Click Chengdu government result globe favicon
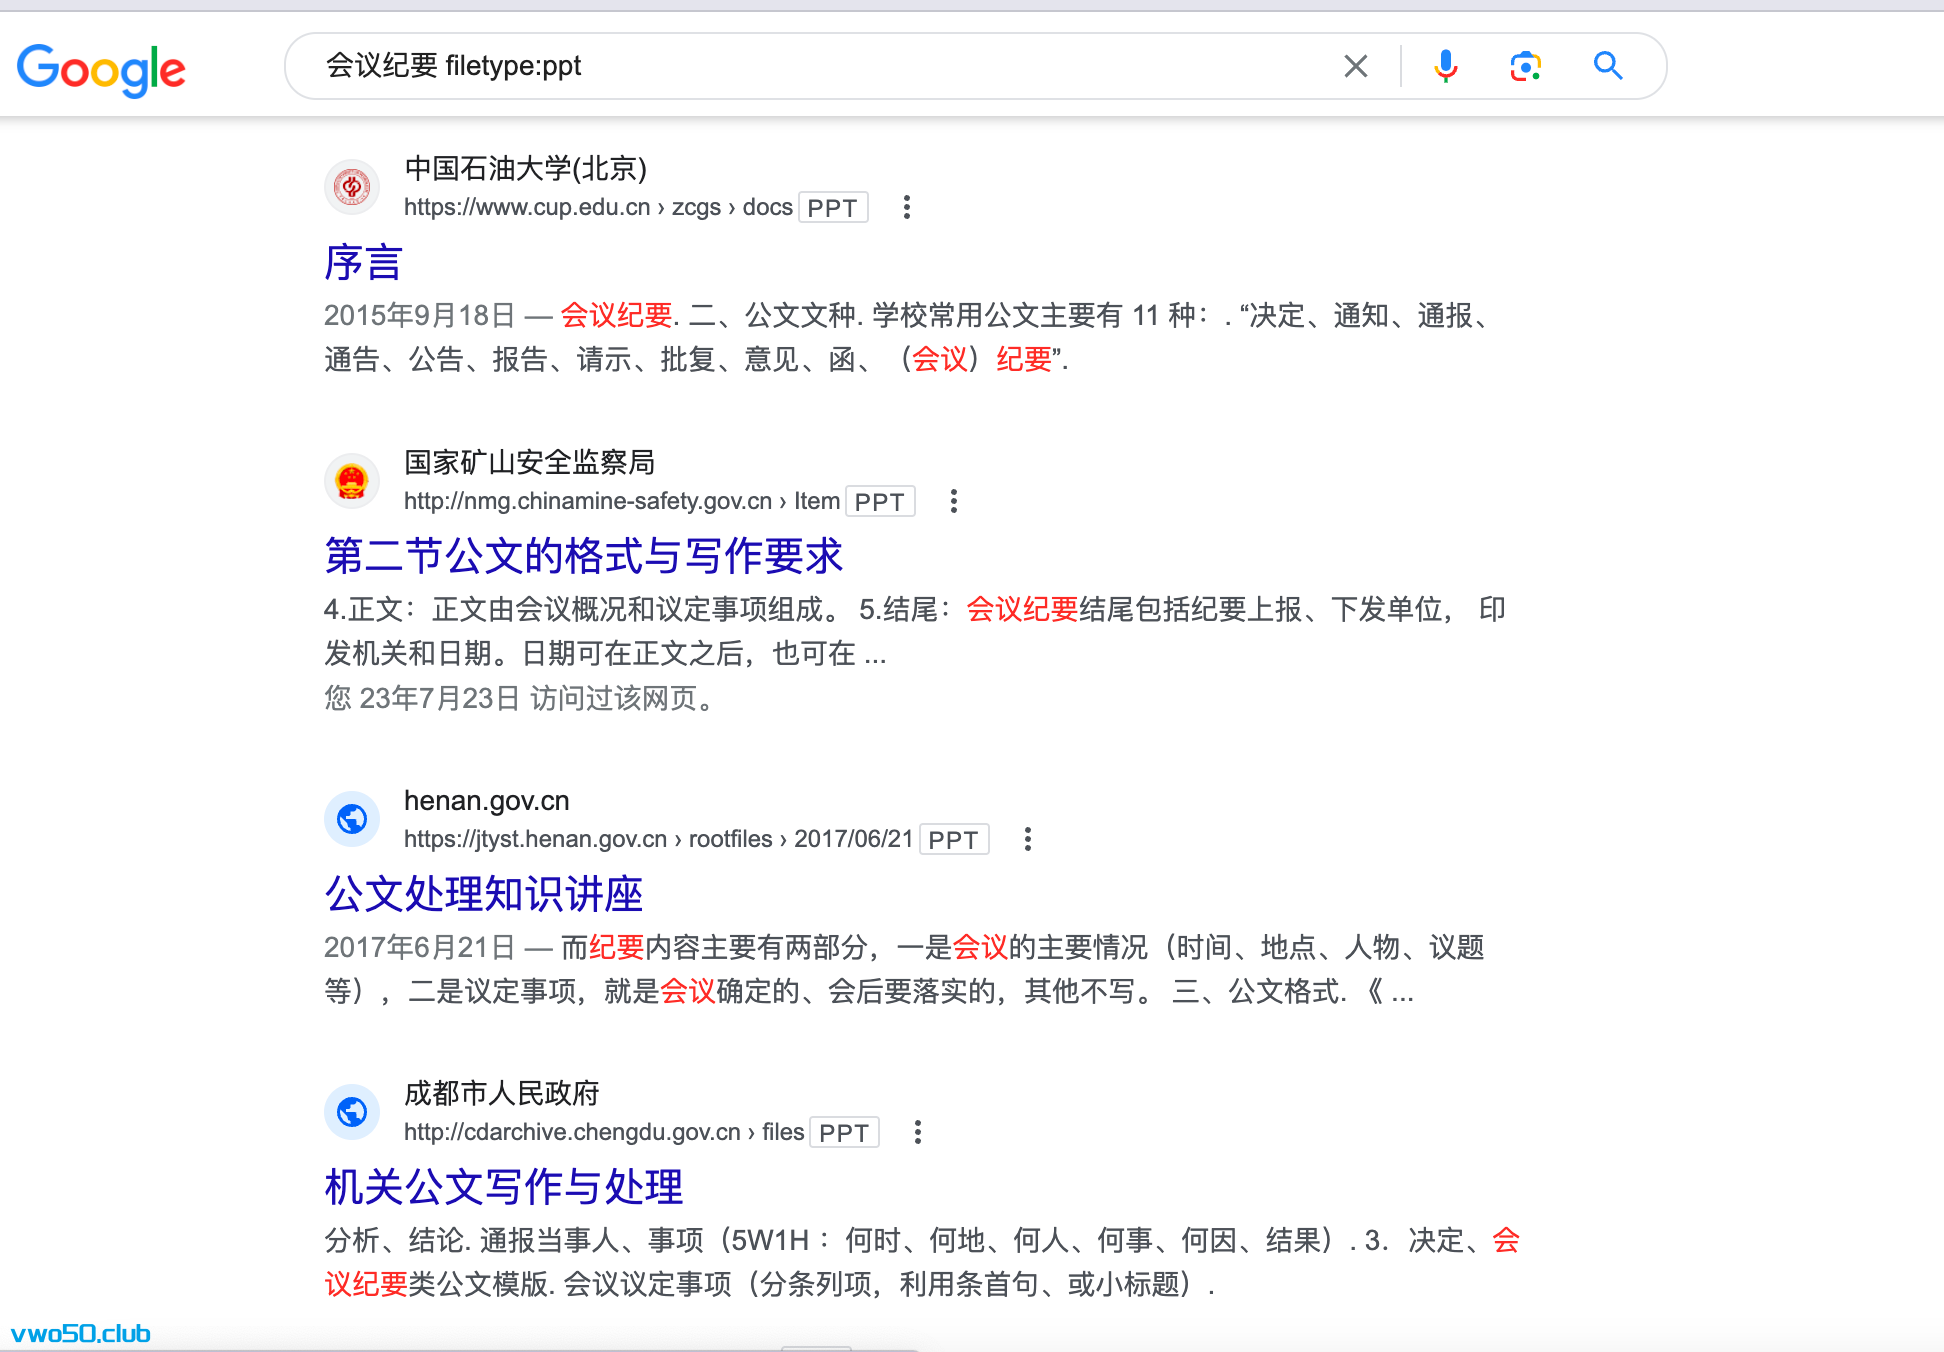The width and height of the screenshot is (1944, 1352). [x=352, y=1112]
